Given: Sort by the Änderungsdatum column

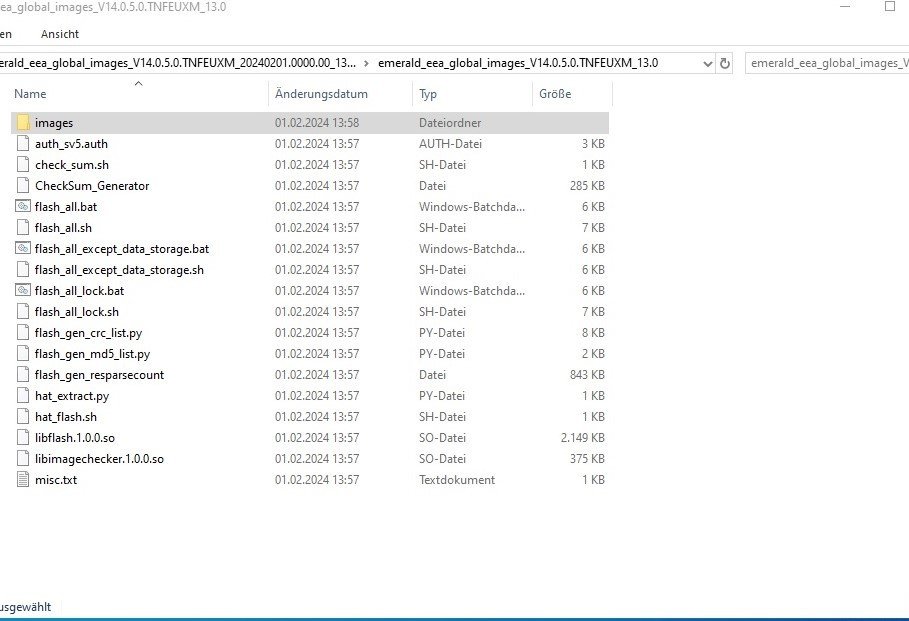Looking at the screenshot, I should (x=321, y=94).
